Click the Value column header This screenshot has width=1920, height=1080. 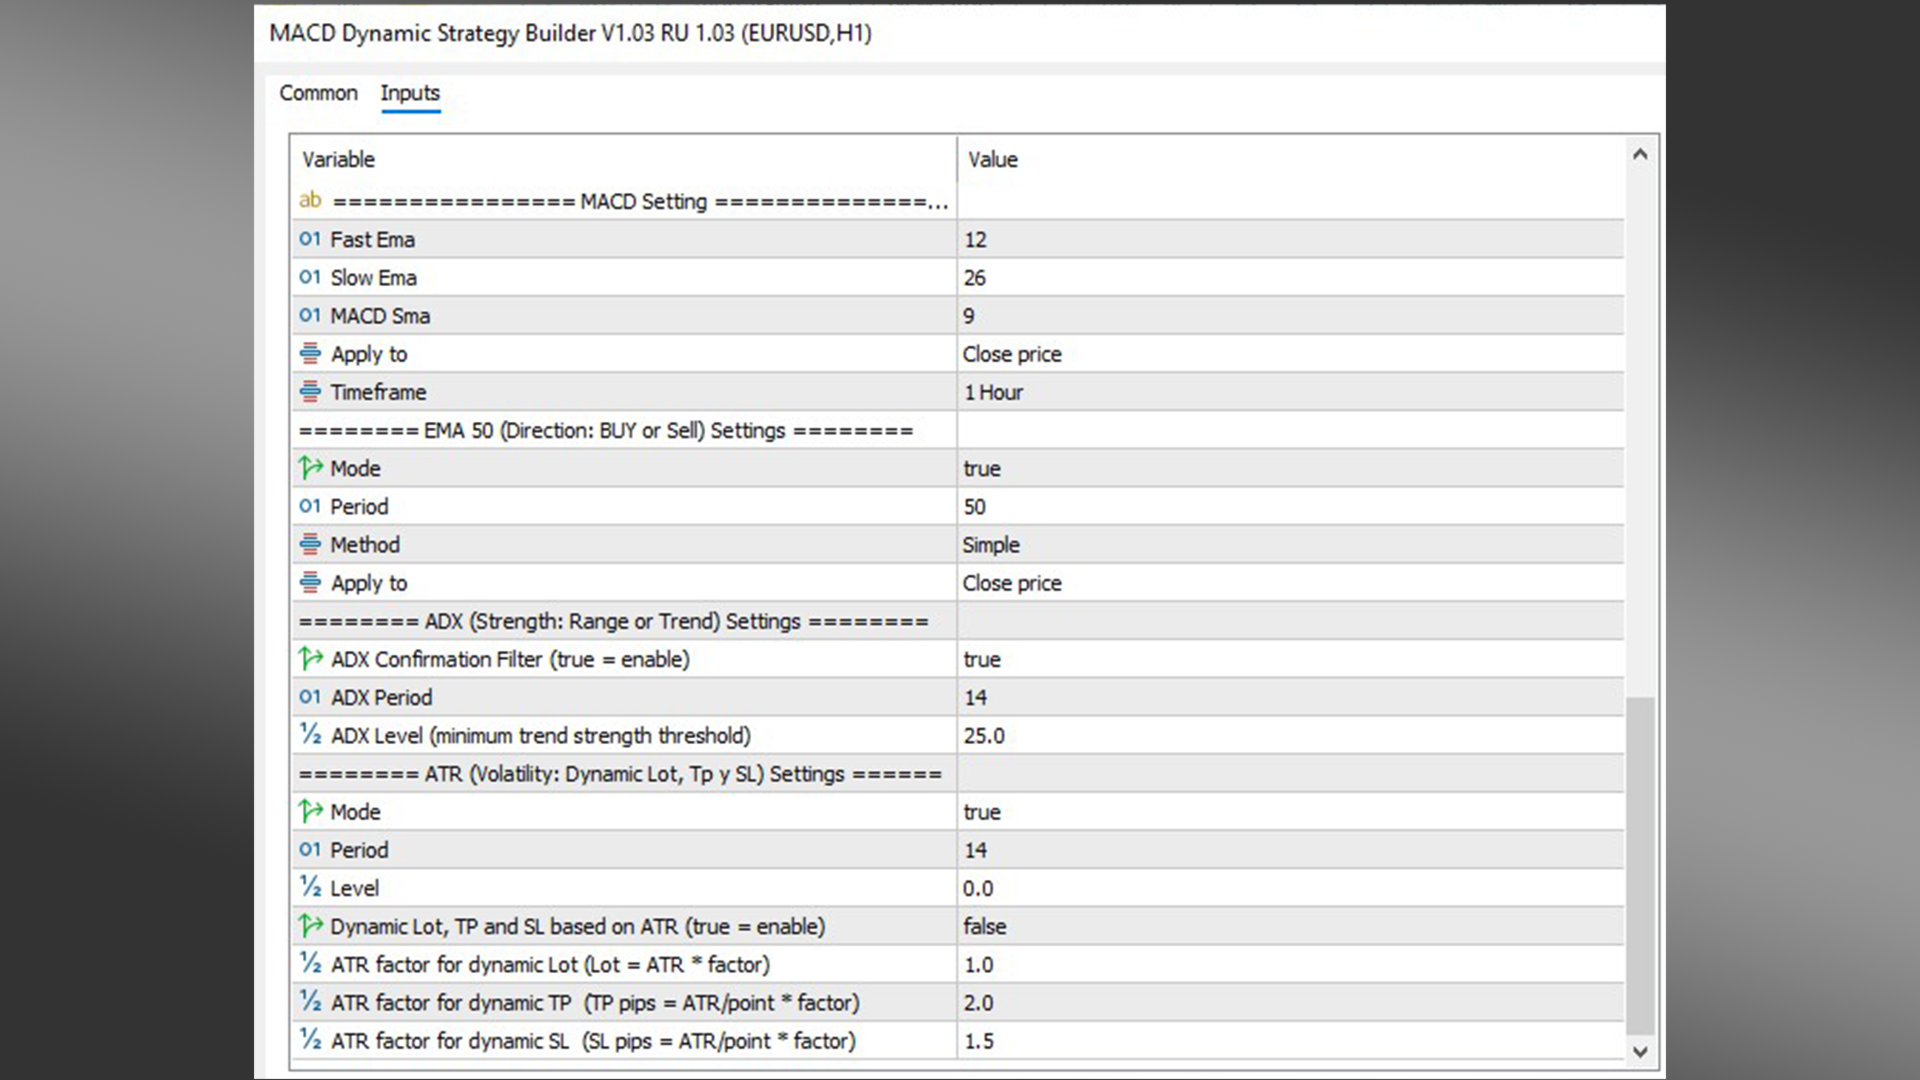pos(992,160)
